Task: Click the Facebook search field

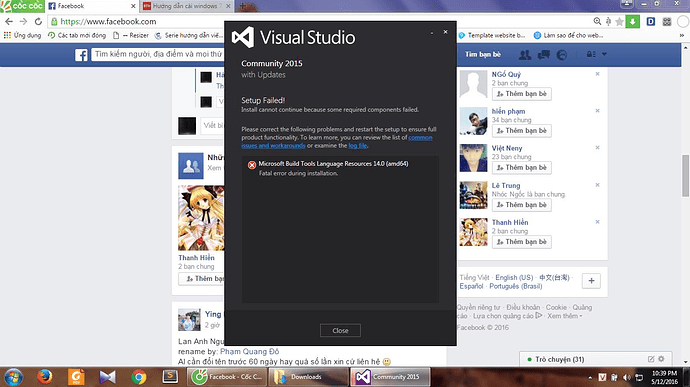Action: pos(158,54)
